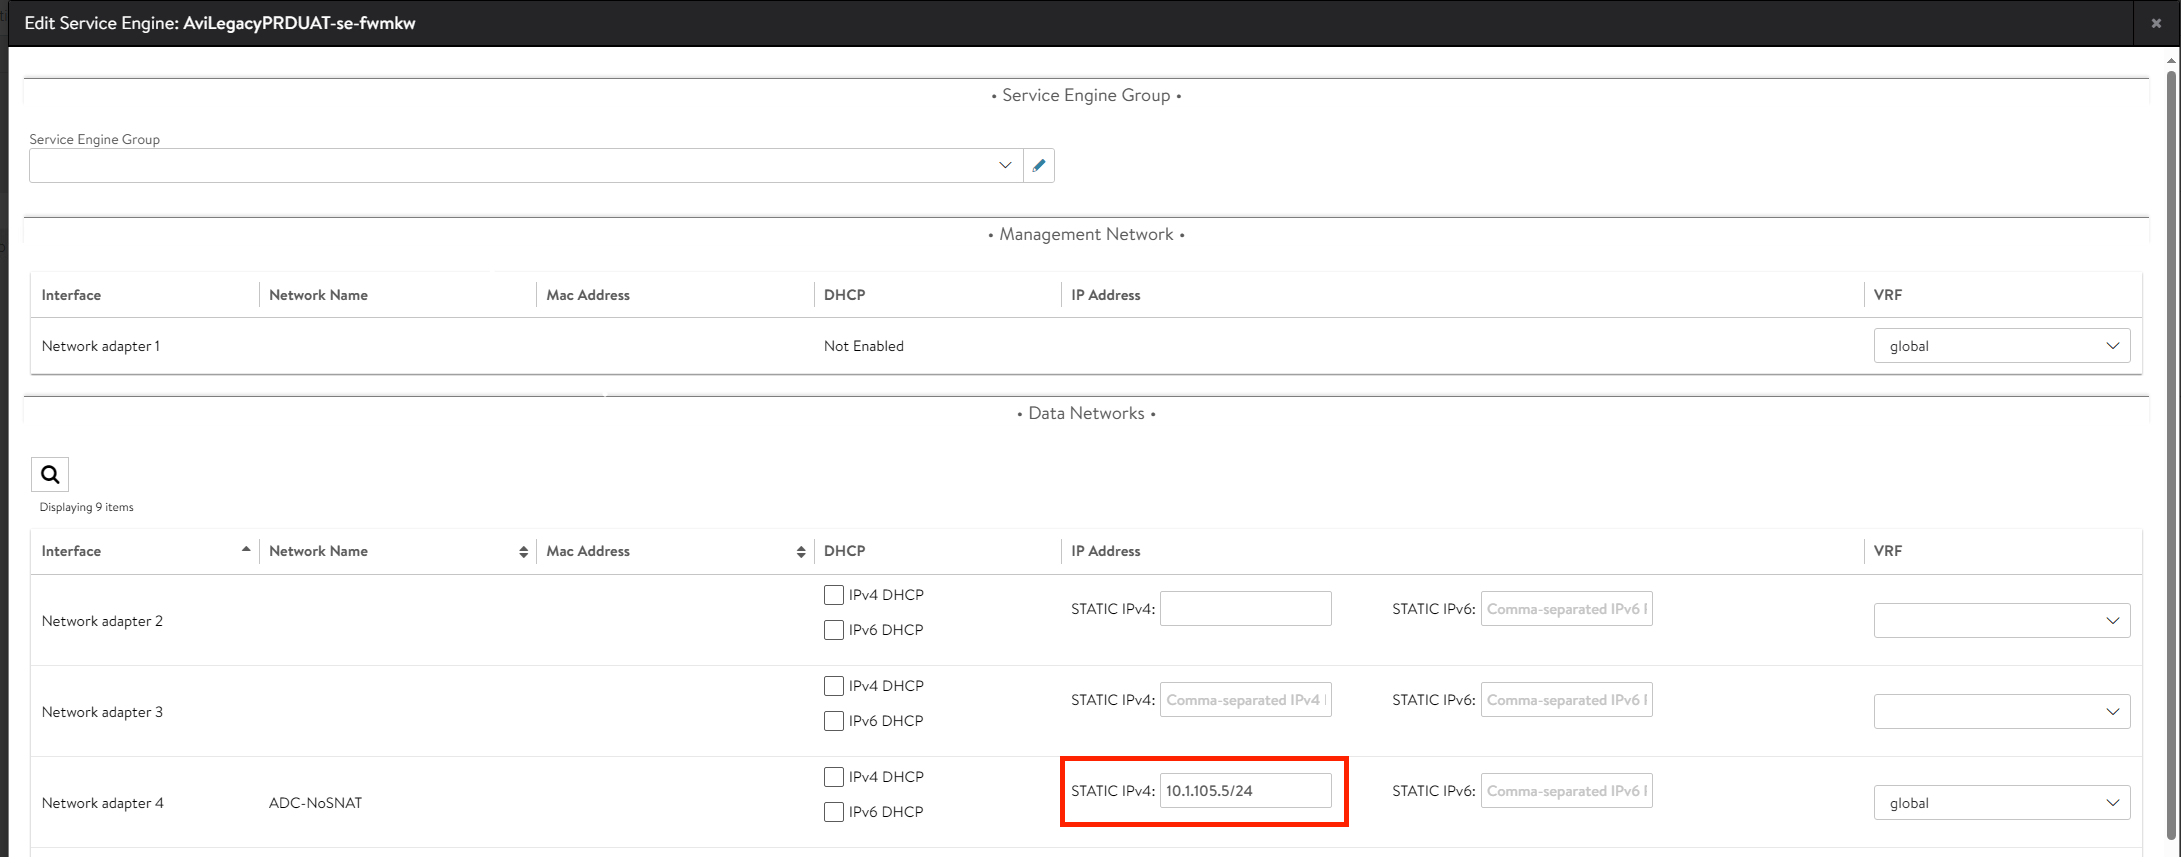Click the ADC-NoSNAT network name
The width and height of the screenshot is (2181, 857).
(315, 803)
